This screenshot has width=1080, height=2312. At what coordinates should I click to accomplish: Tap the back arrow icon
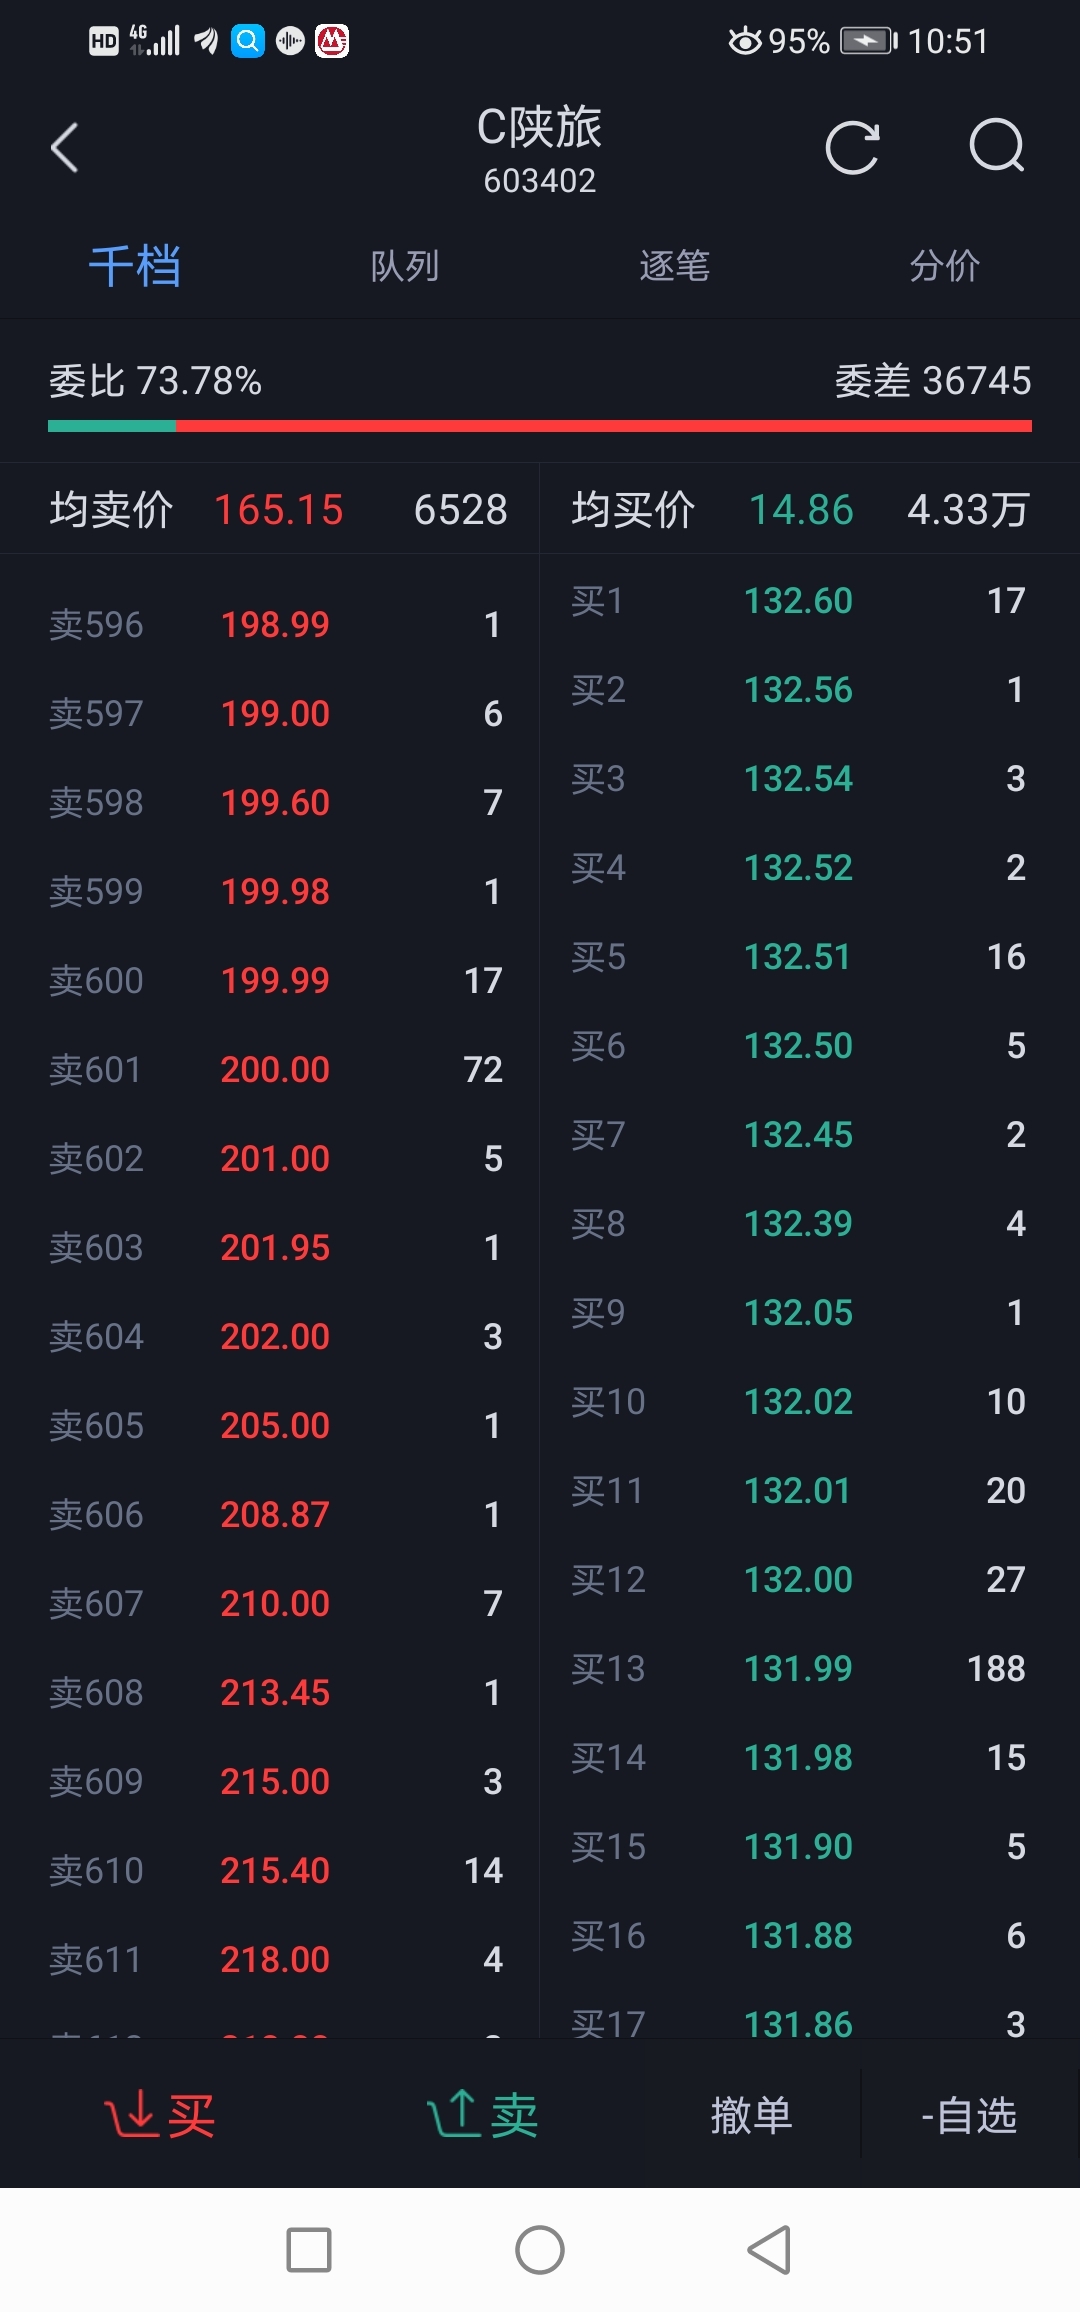[65, 148]
